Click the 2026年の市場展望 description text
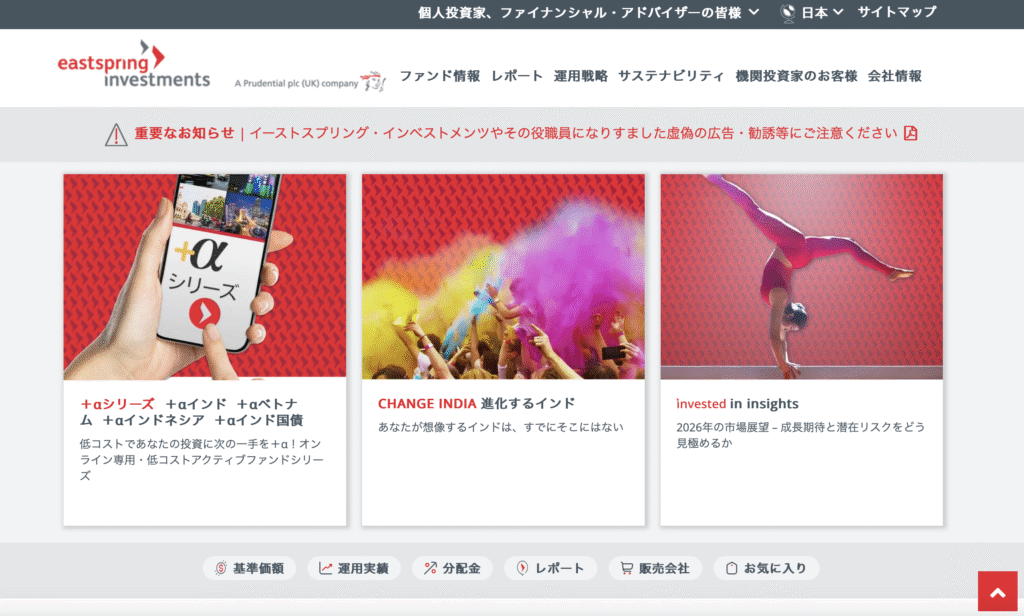 (801, 435)
